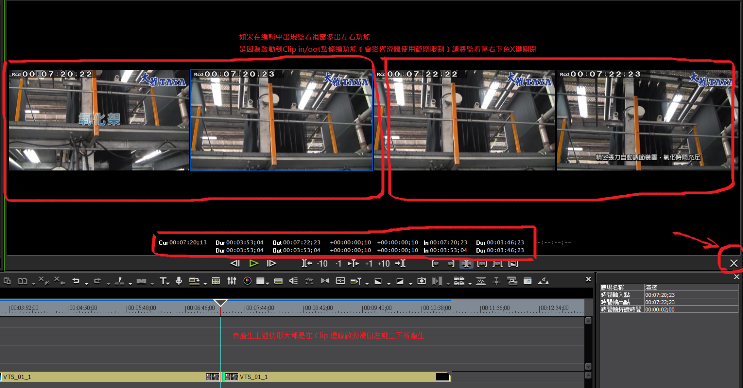The height and width of the screenshot is (388, 743).
Task: Open the title creation T dropdown
Action: [x=163, y=281]
